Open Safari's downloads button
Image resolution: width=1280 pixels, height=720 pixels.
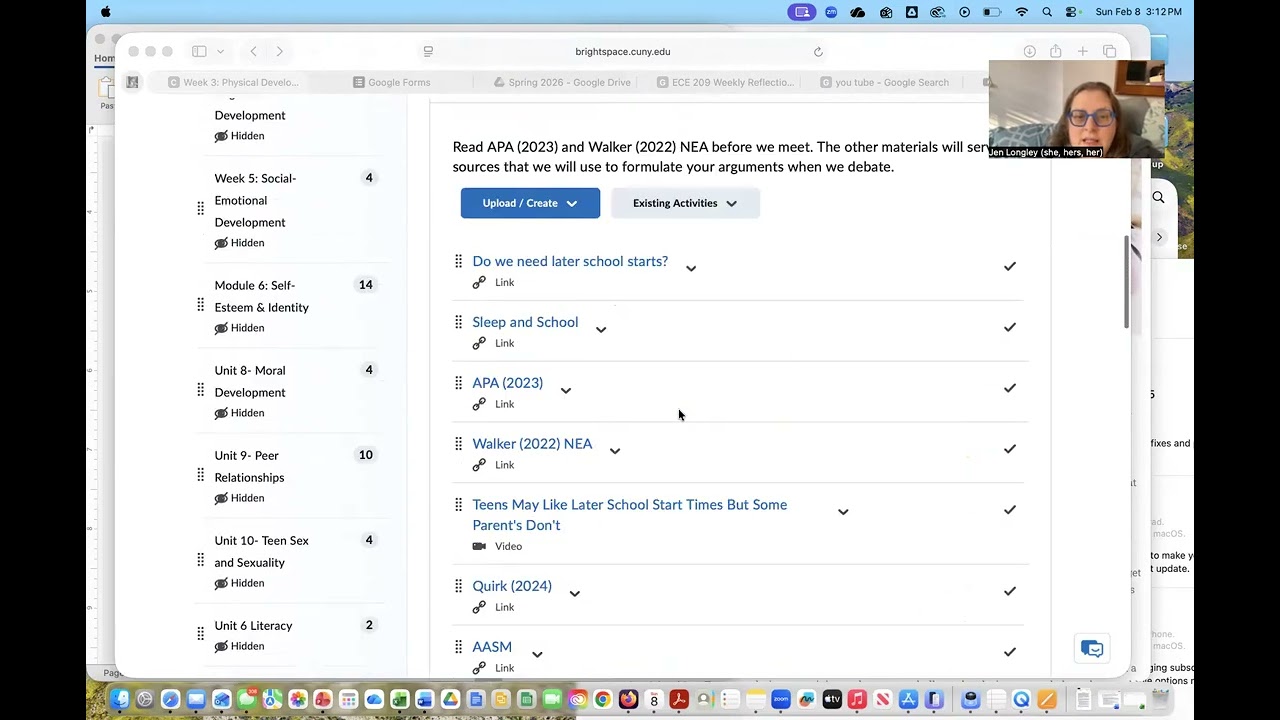[1029, 52]
